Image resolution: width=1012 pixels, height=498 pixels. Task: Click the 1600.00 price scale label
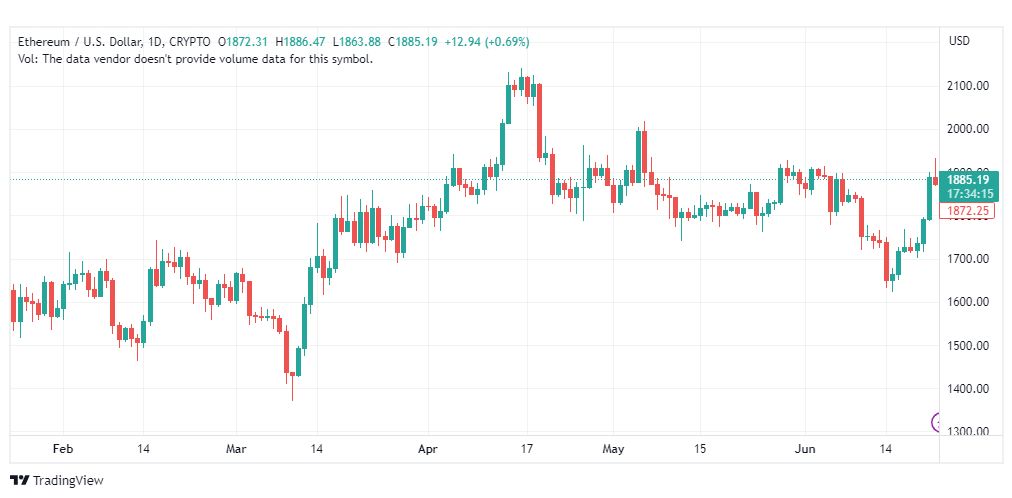[968, 303]
